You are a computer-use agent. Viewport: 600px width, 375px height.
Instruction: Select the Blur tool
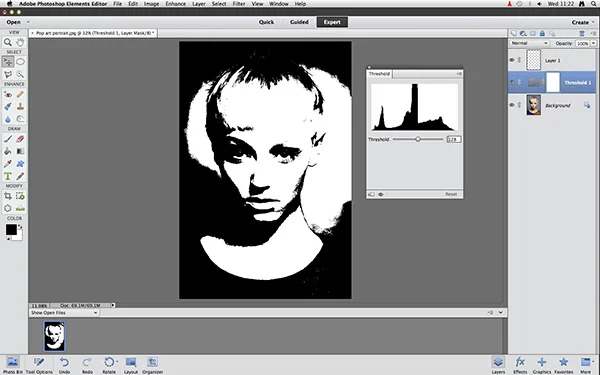click(8, 119)
